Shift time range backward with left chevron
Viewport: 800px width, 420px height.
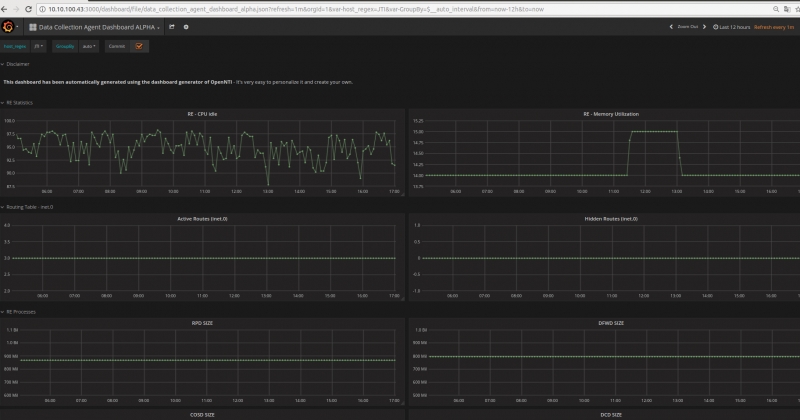tap(671, 27)
